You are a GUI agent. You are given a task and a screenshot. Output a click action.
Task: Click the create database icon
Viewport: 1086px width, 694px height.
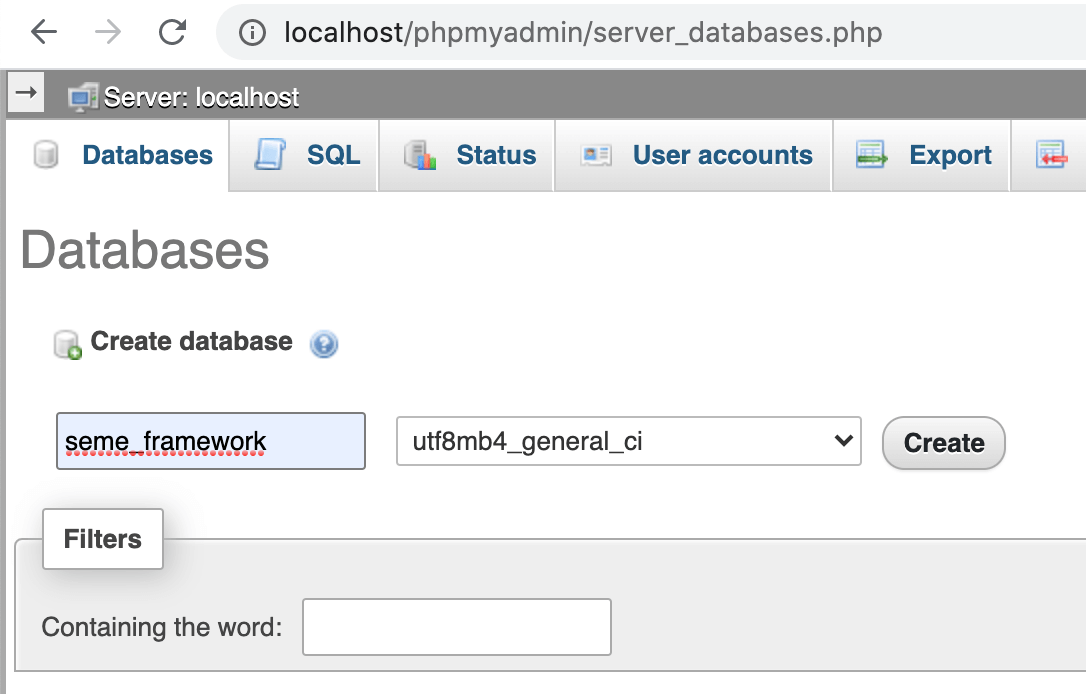point(68,344)
